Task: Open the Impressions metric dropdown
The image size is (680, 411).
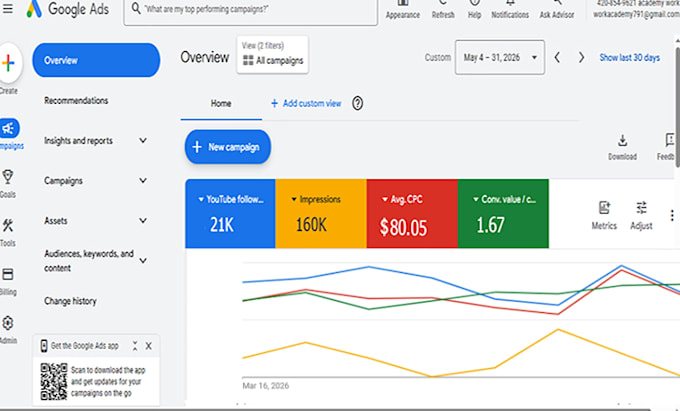Action: click(x=316, y=199)
